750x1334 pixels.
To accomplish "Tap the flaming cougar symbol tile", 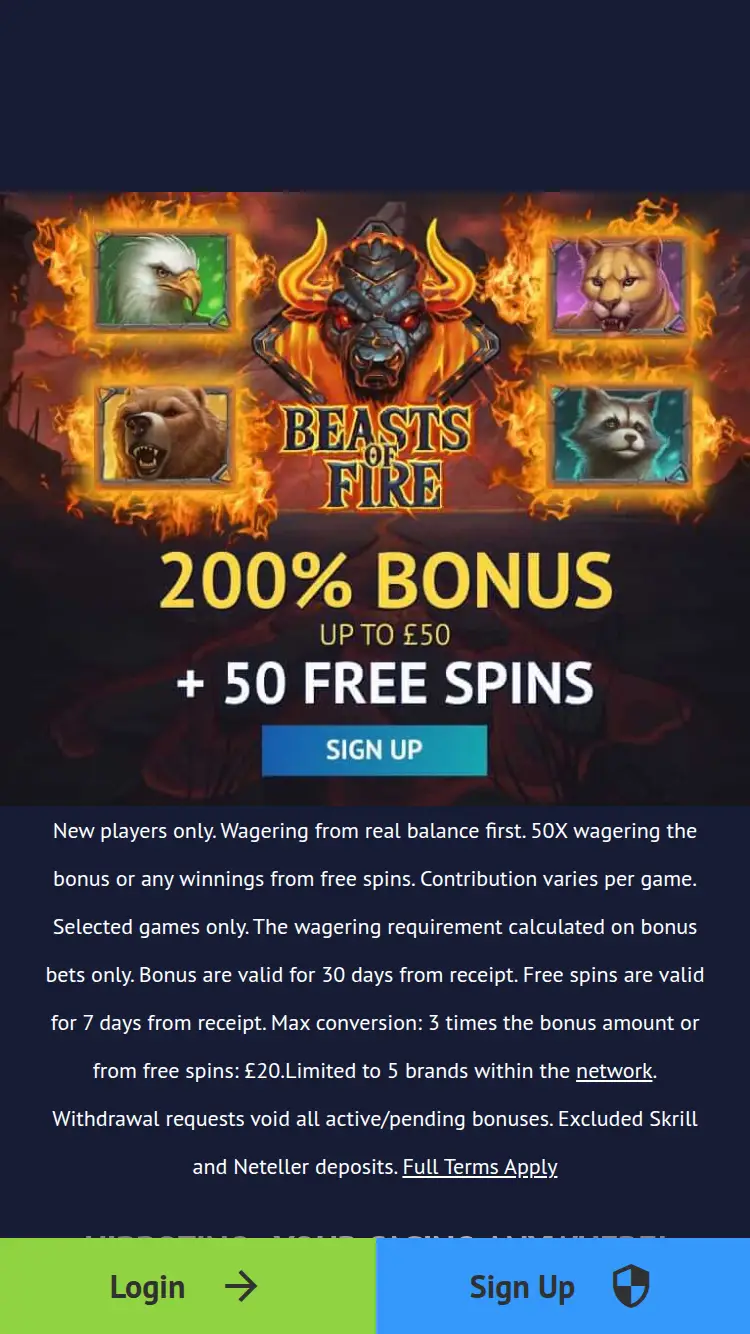I will click(x=618, y=286).
